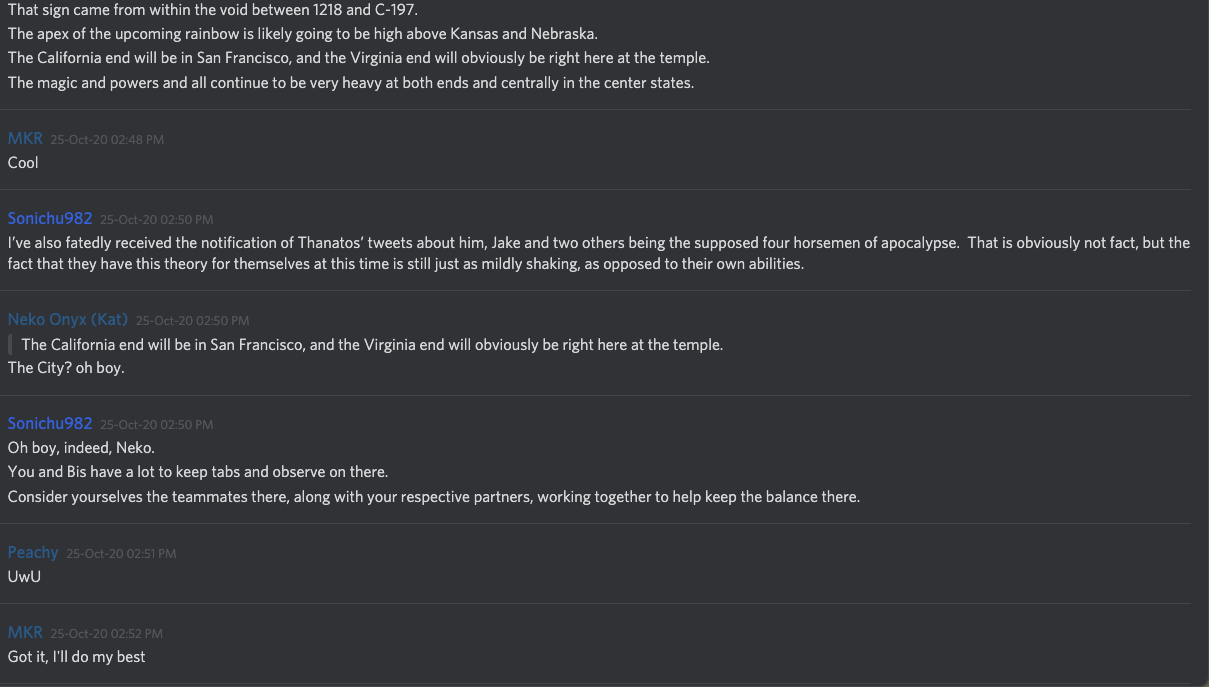Click the 02:51 PM timestamp beside Peachy
This screenshot has height=687, width=1209.
(x=121, y=553)
